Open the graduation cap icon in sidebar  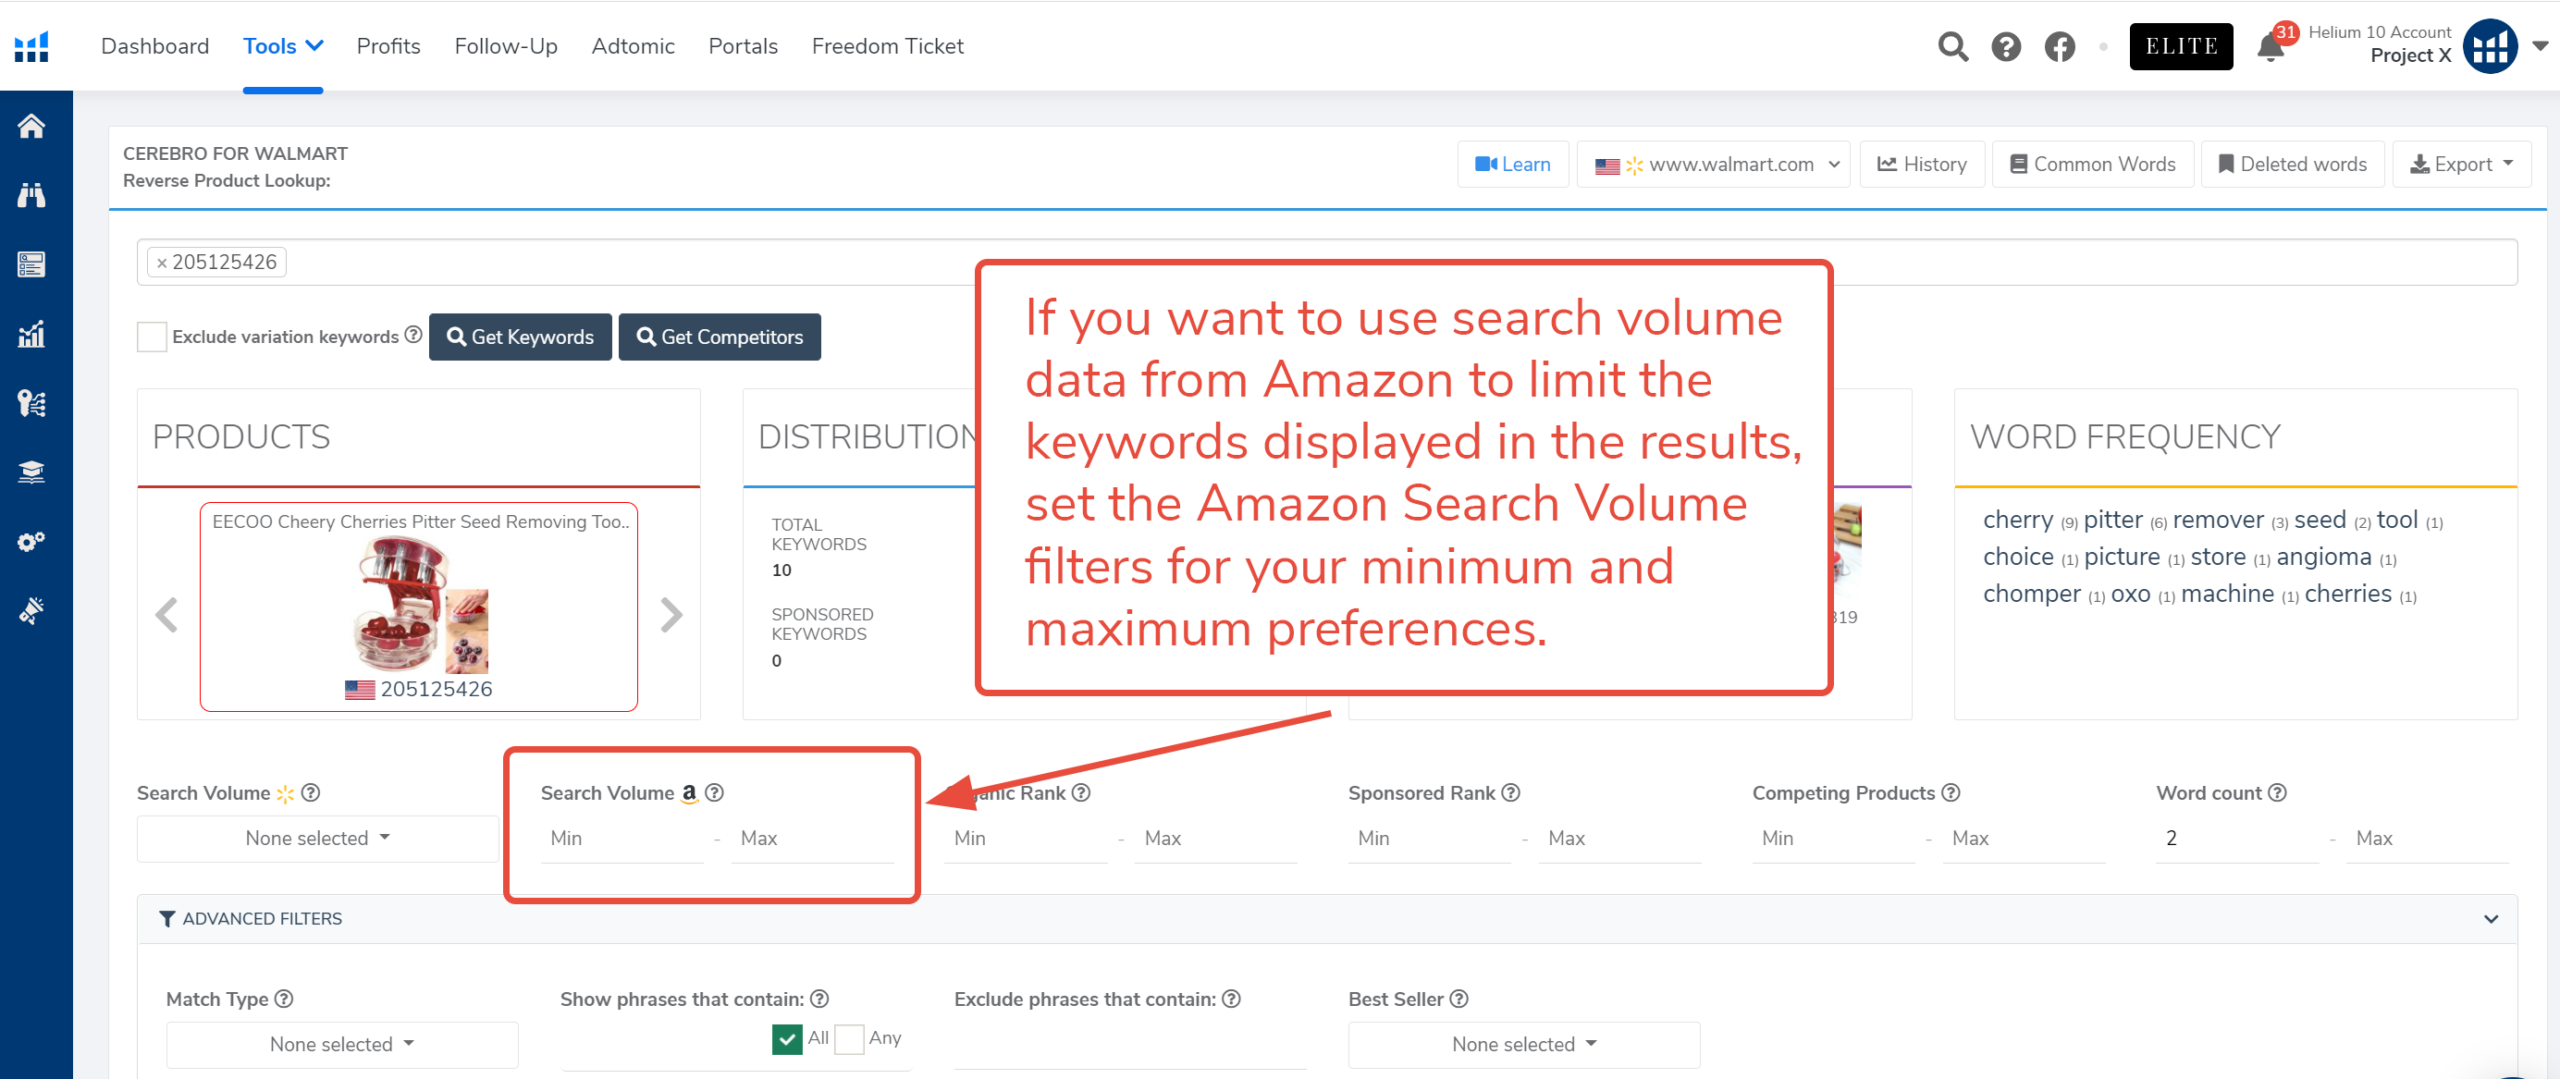coord(31,472)
